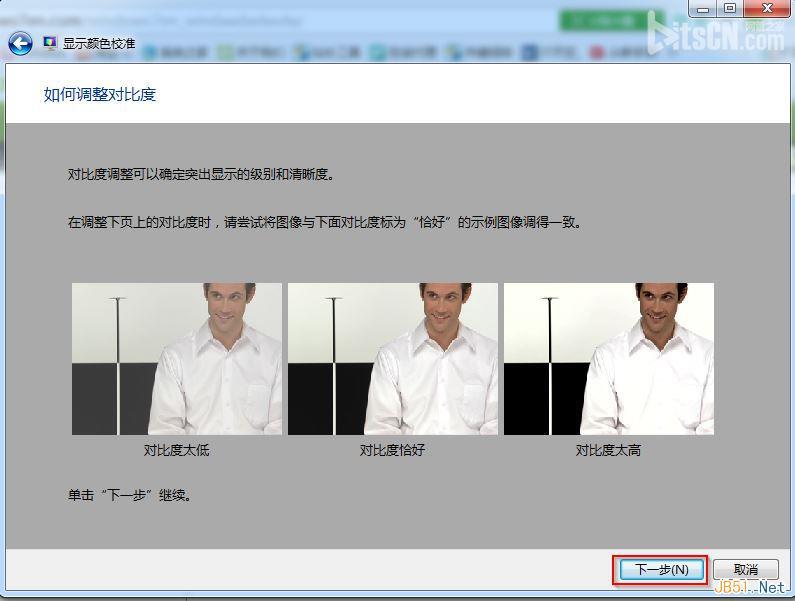
Task: Click the 如何调整对比度 heading
Action: coord(99,95)
